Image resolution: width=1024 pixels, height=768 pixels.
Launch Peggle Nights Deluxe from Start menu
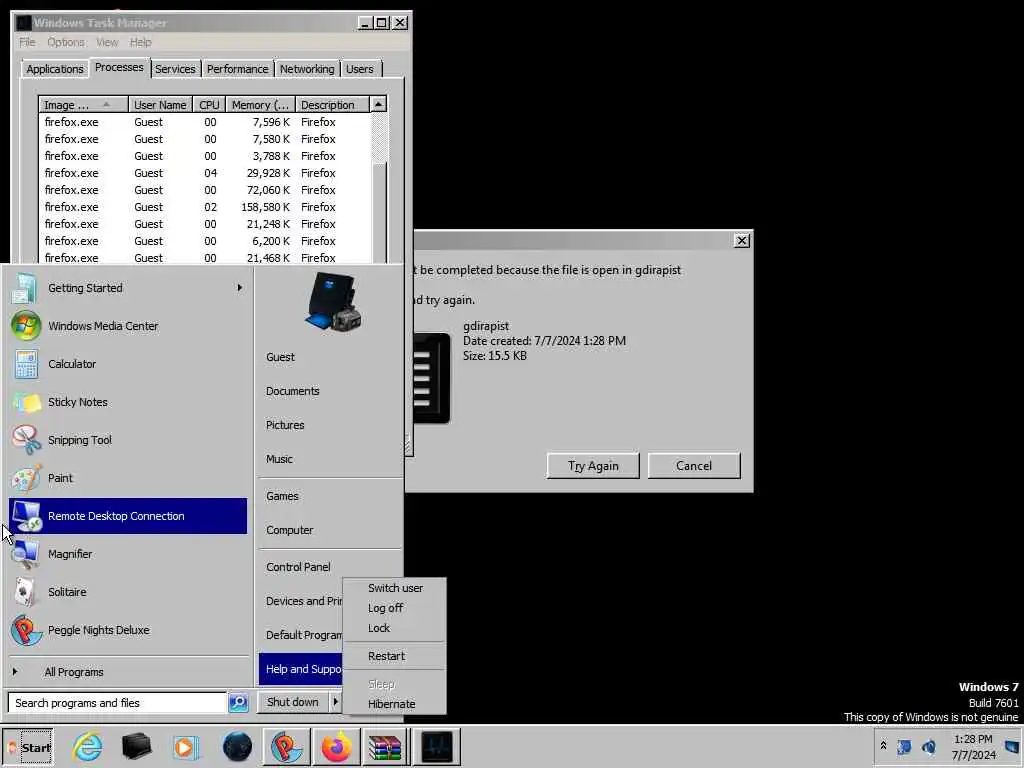[x=128, y=630]
